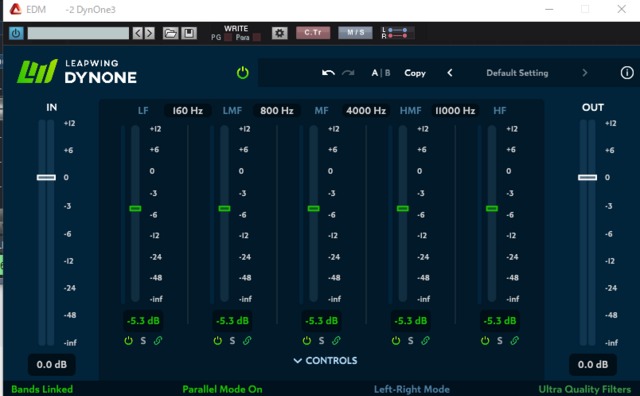The image size is (640, 396).
Task: Toggle the MF band power button
Action: 307,340
